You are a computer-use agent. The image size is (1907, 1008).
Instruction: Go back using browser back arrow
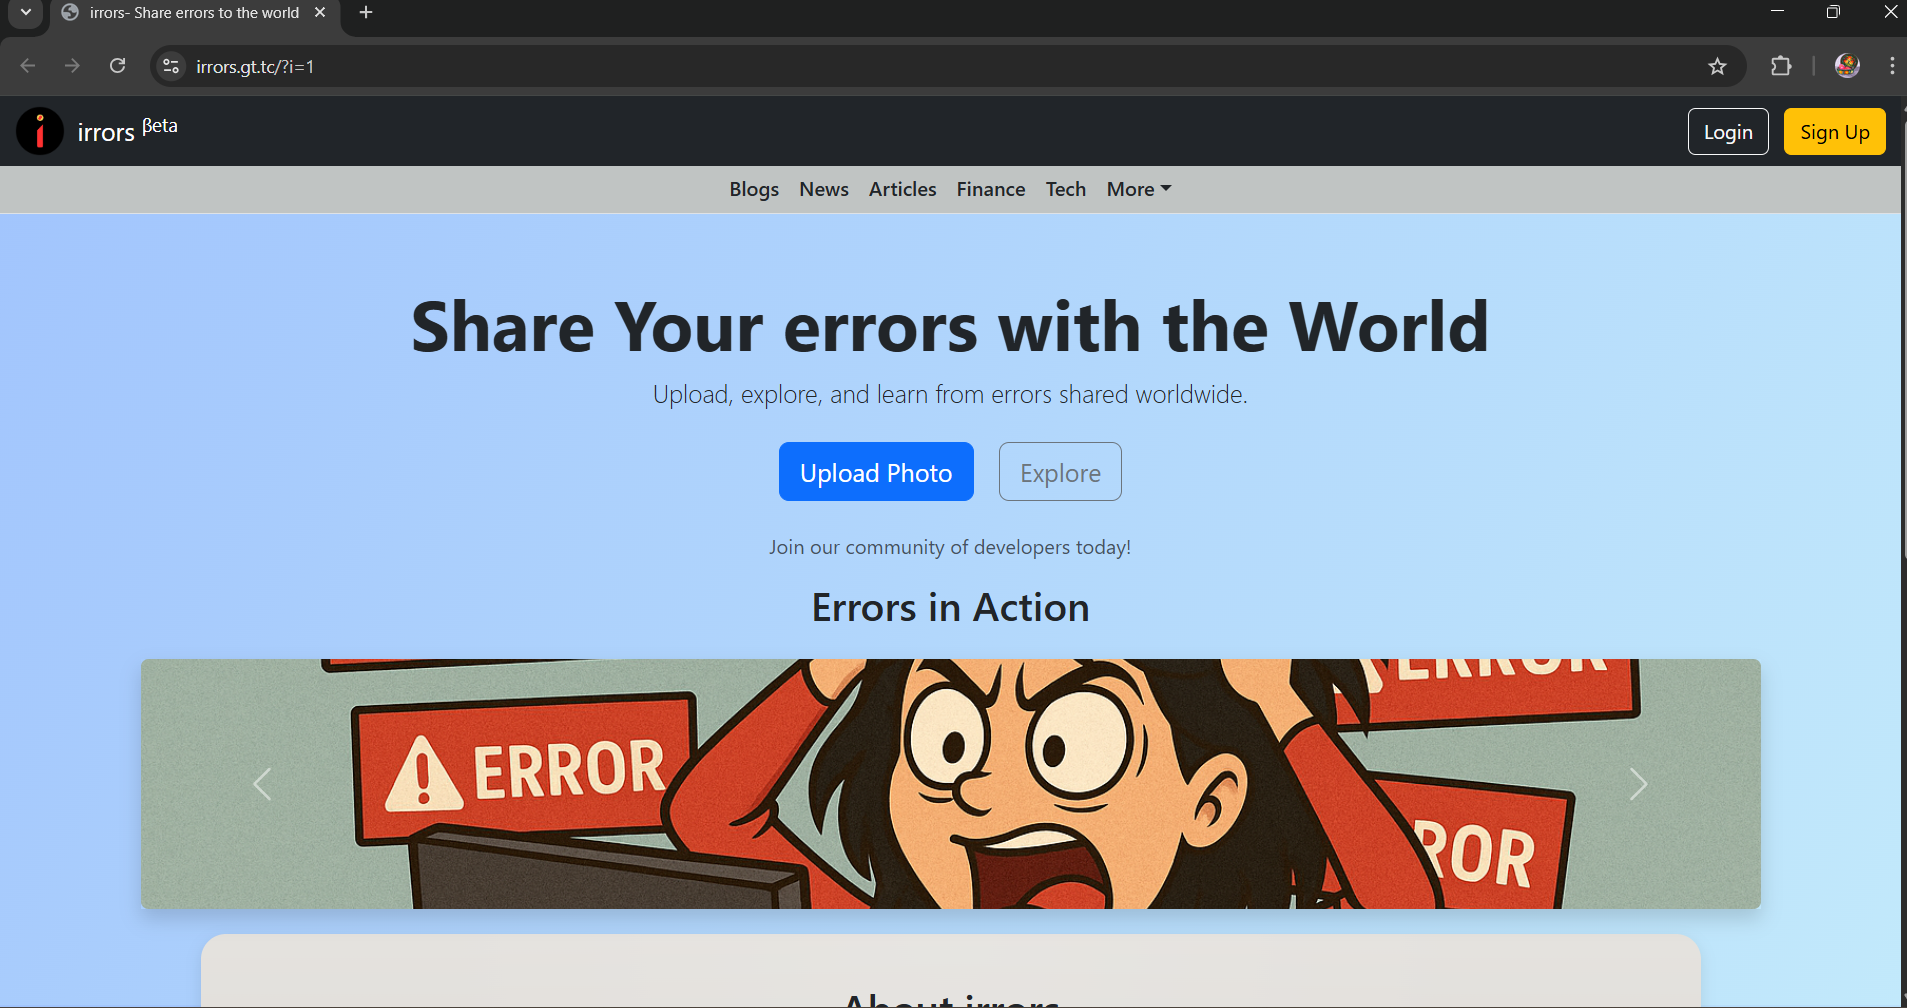click(x=28, y=66)
